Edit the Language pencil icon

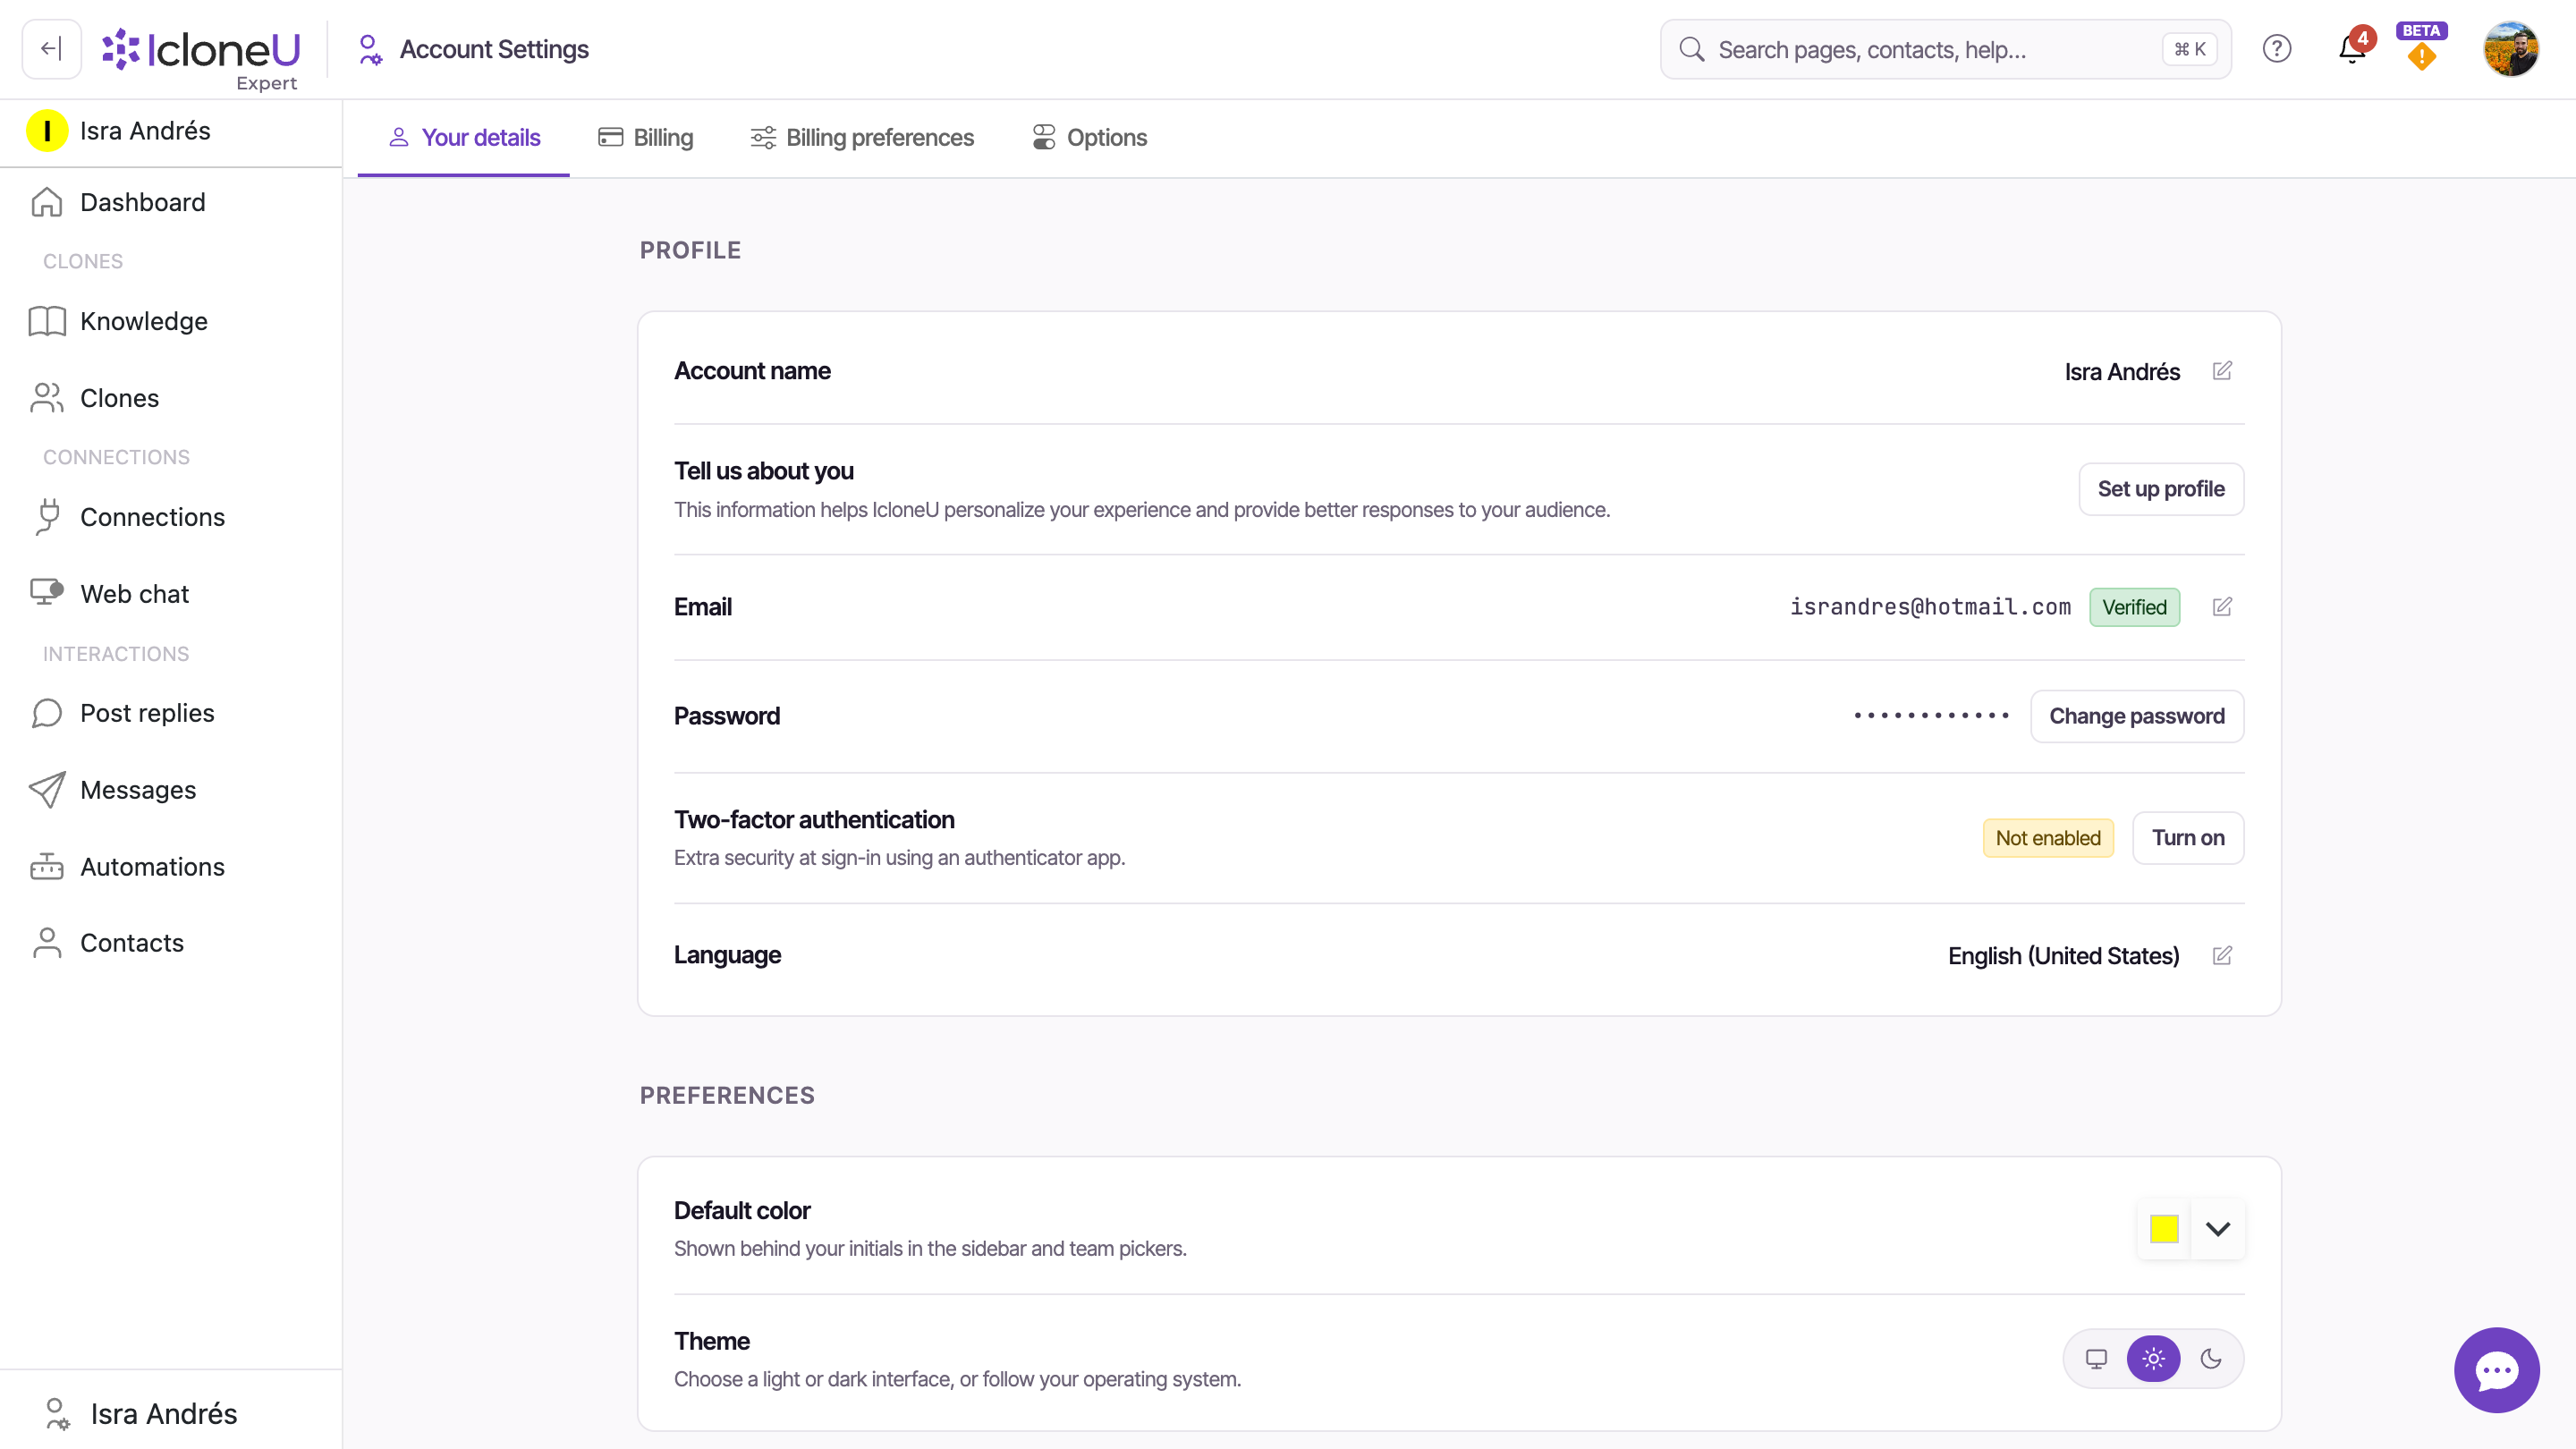coord(2222,955)
